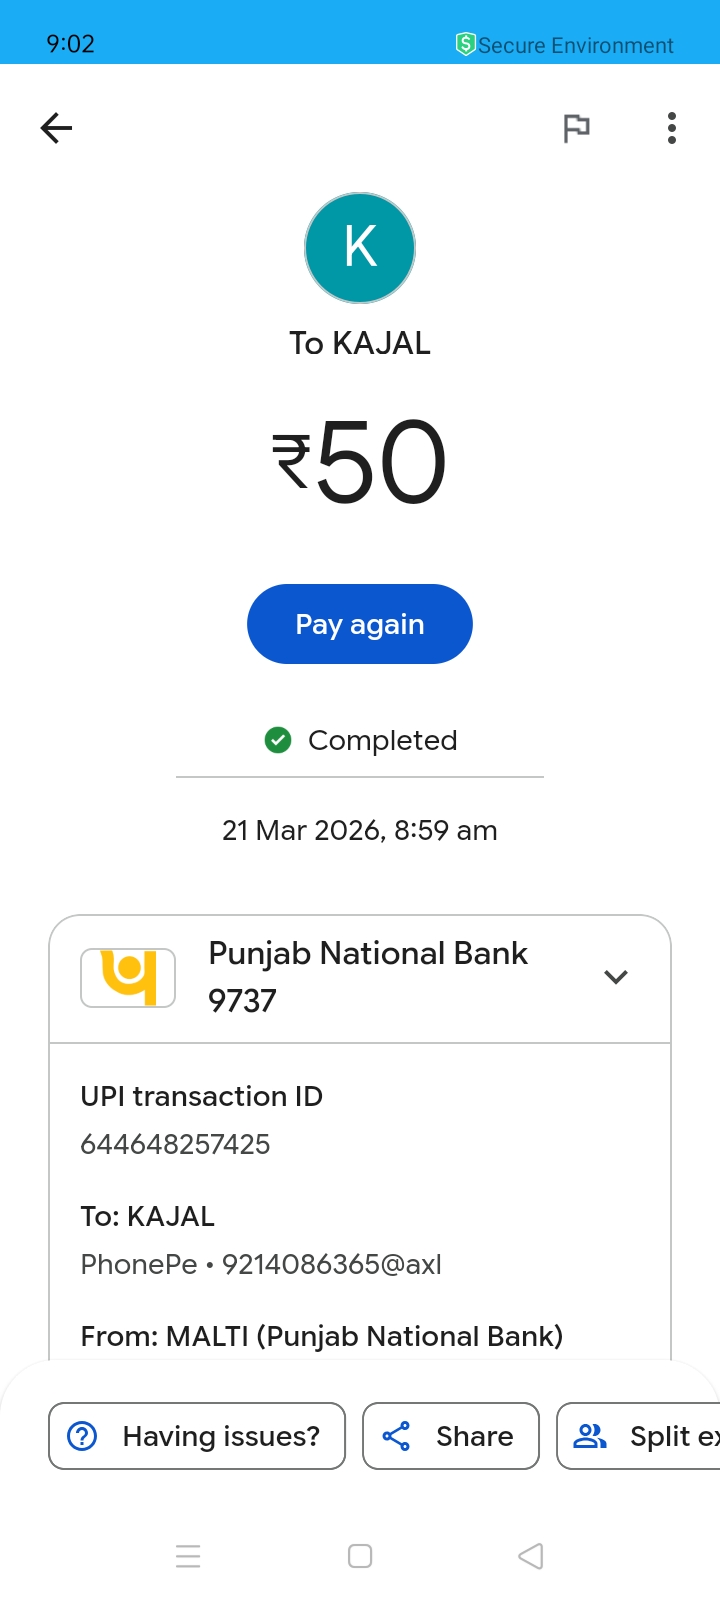
Task: Tap the Android home square icon
Action: pos(360,1556)
